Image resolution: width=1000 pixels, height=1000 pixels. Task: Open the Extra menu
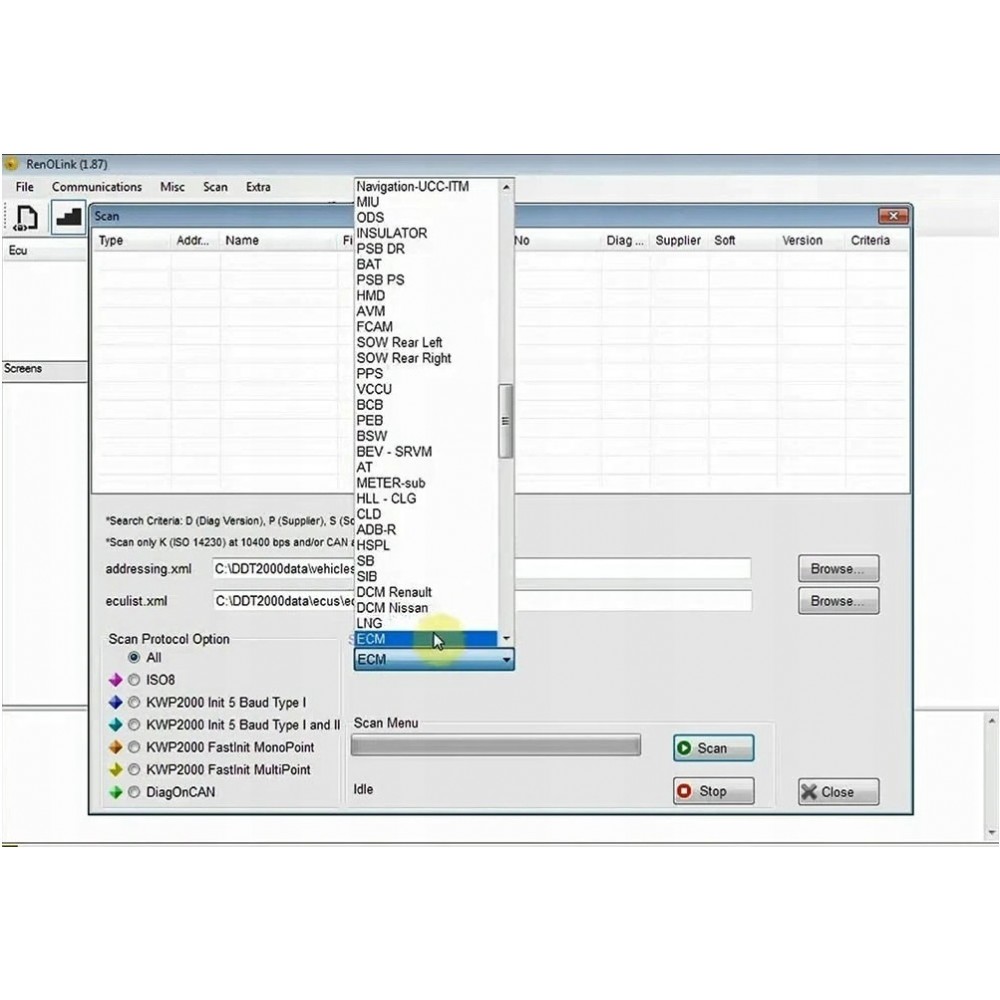258,187
